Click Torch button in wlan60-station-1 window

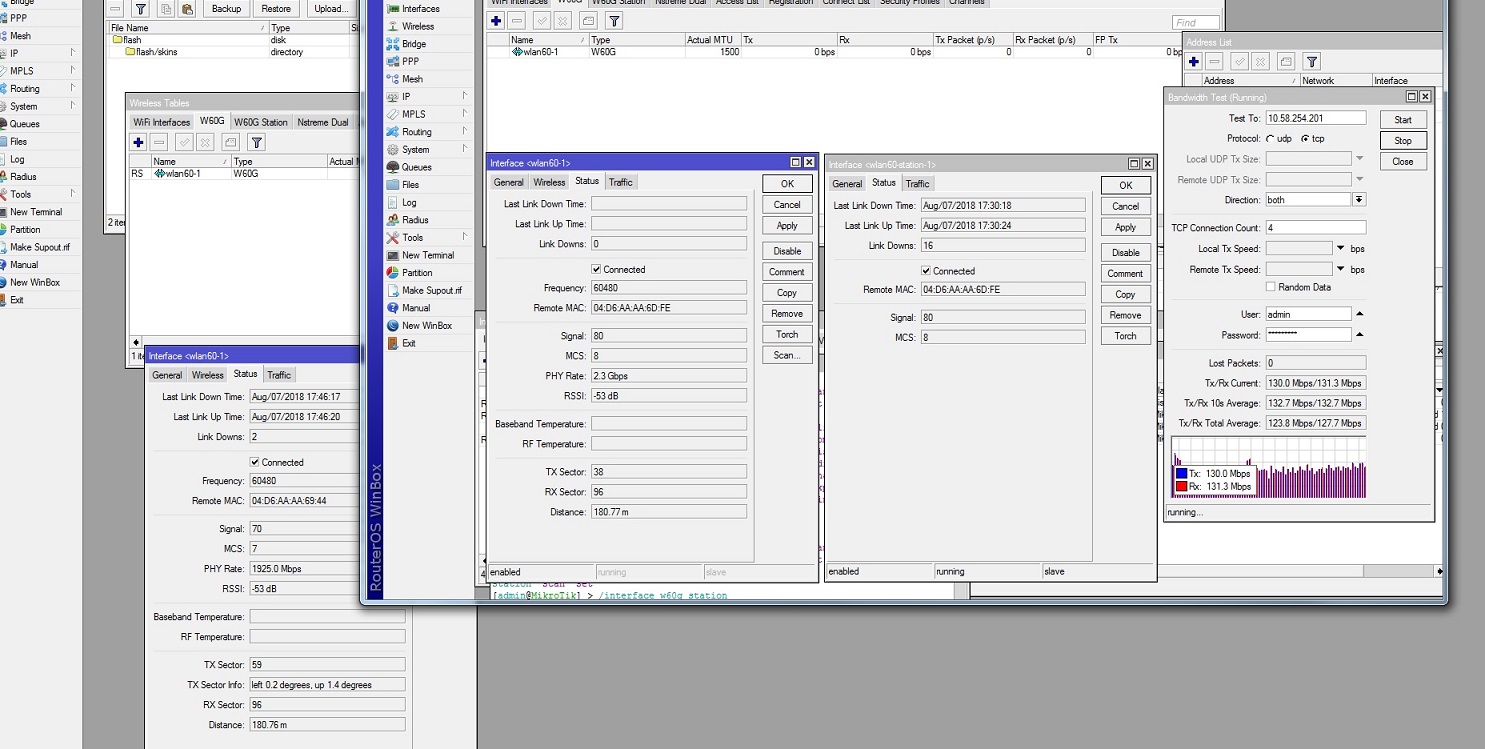1125,336
